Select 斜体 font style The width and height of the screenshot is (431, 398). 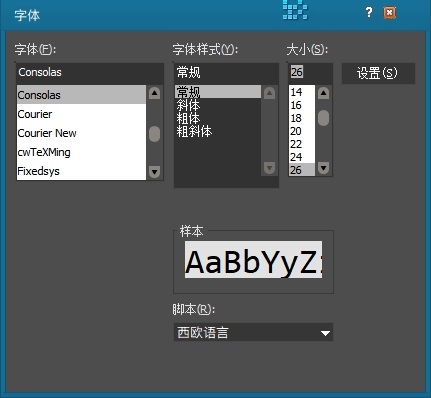(x=218, y=105)
